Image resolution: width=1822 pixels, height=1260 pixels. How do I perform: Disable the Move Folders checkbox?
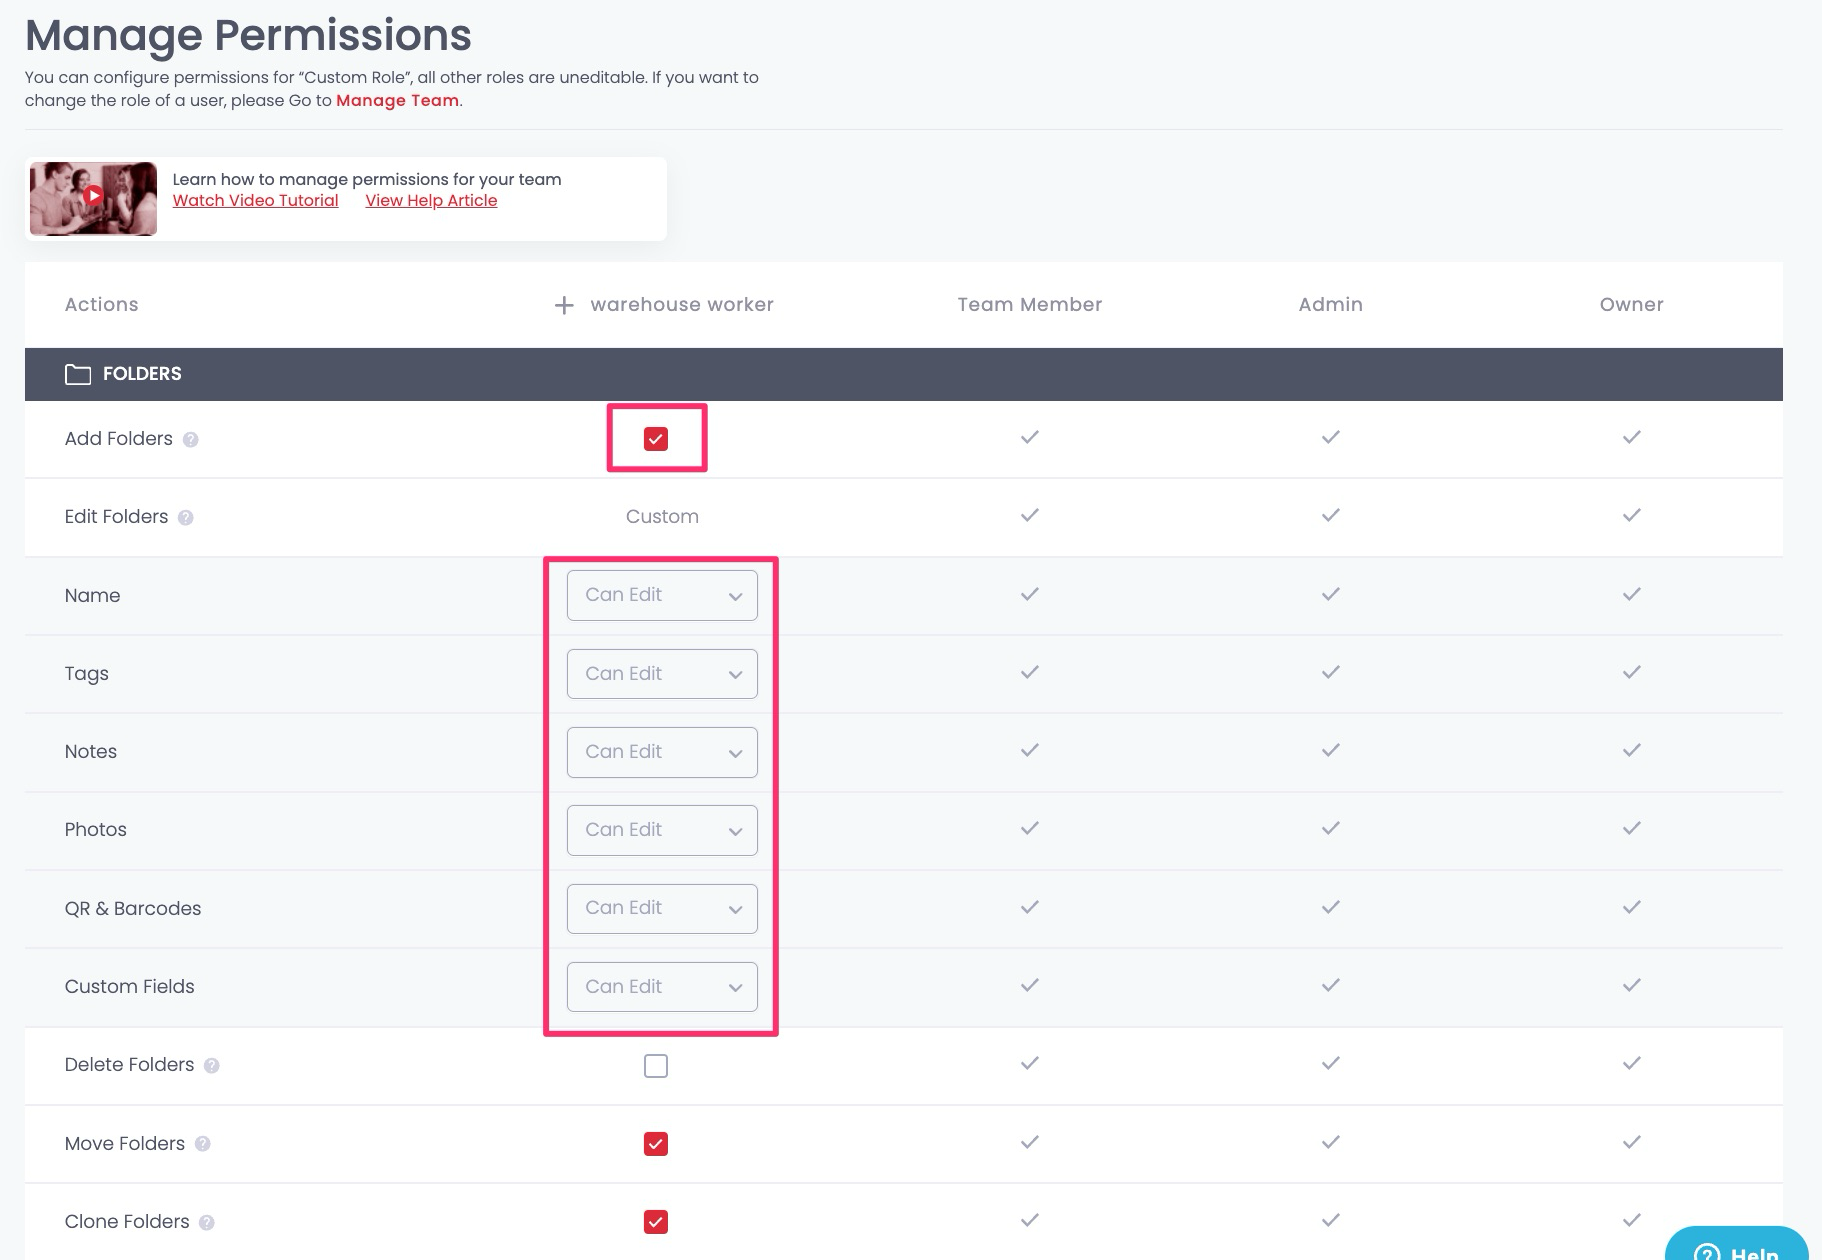coord(656,1143)
